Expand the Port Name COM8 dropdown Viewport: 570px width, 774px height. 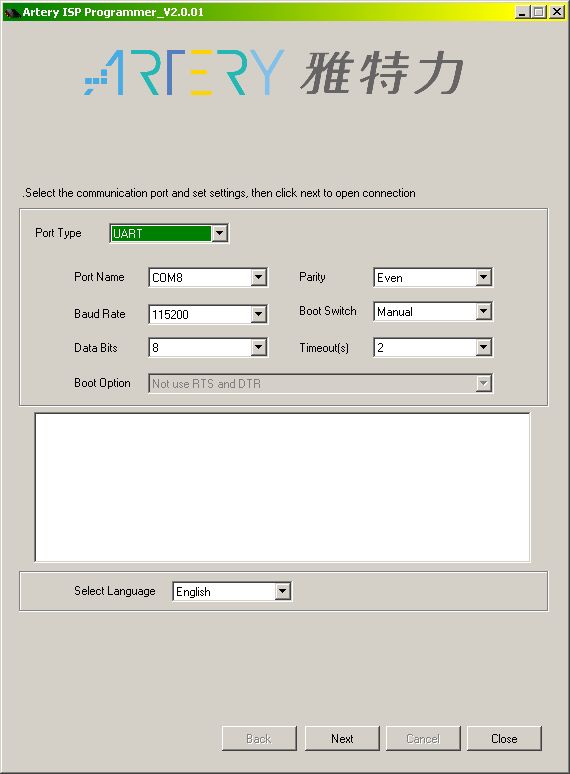click(259, 277)
